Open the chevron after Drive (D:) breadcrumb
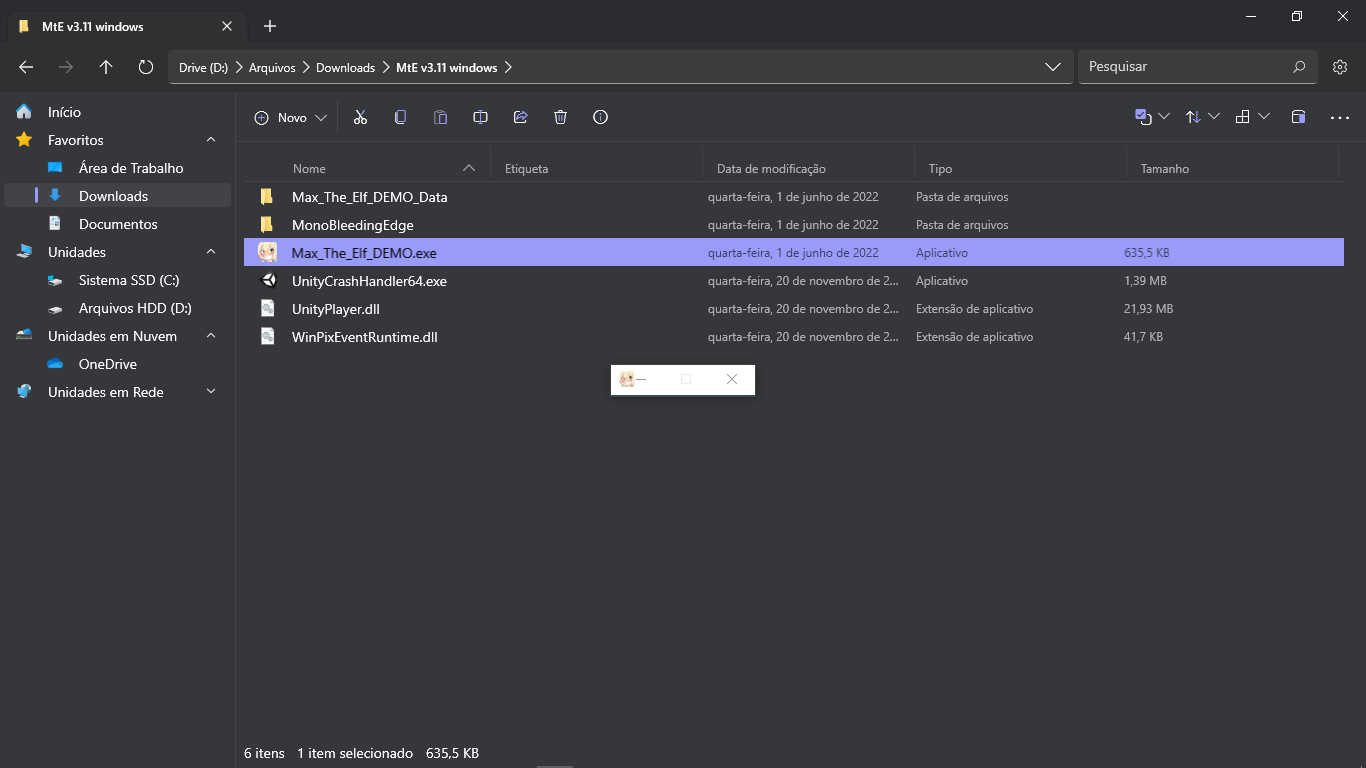 point(239,68)
